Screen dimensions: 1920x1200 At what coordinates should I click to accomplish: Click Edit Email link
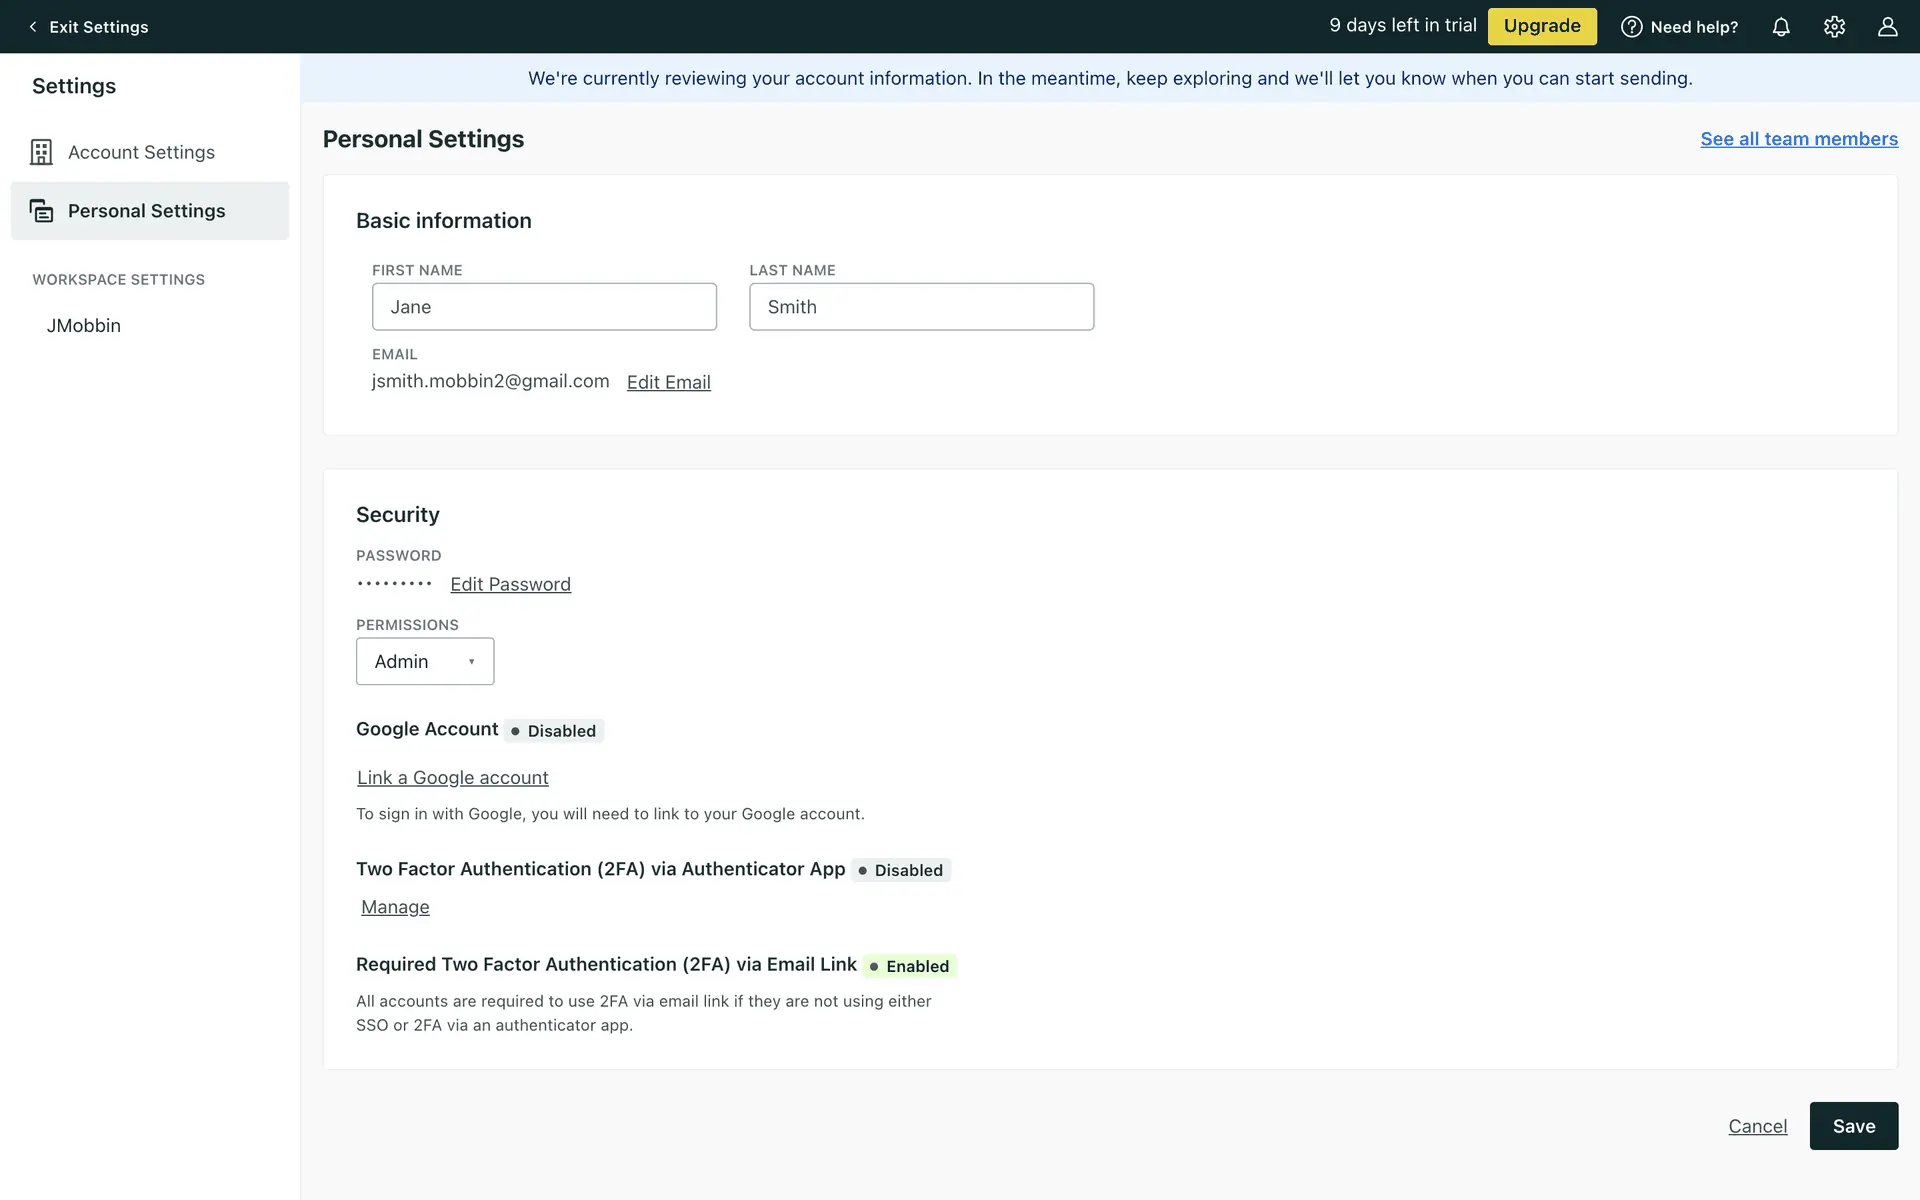point(668,382)
